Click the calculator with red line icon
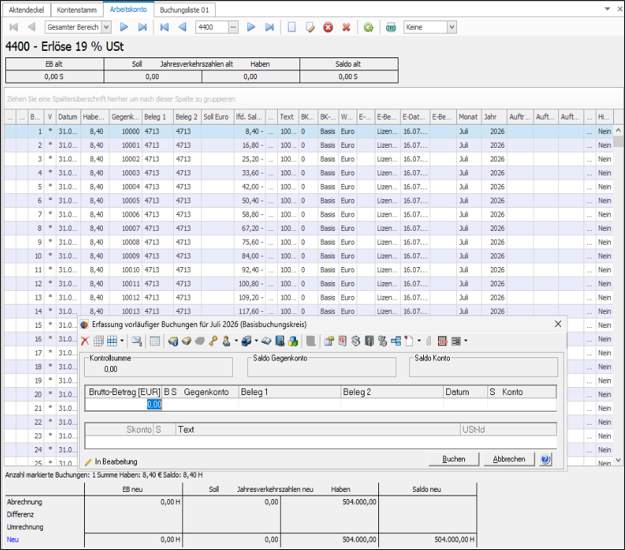Image resolution: width=625 pixels, height=550 pixels. (442, 341)
